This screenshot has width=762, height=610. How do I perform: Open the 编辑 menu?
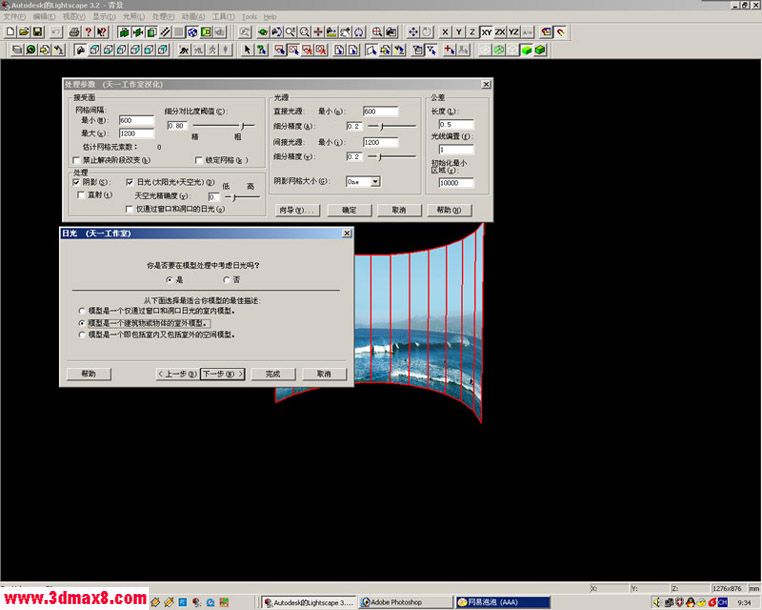(x=44, y=17)
